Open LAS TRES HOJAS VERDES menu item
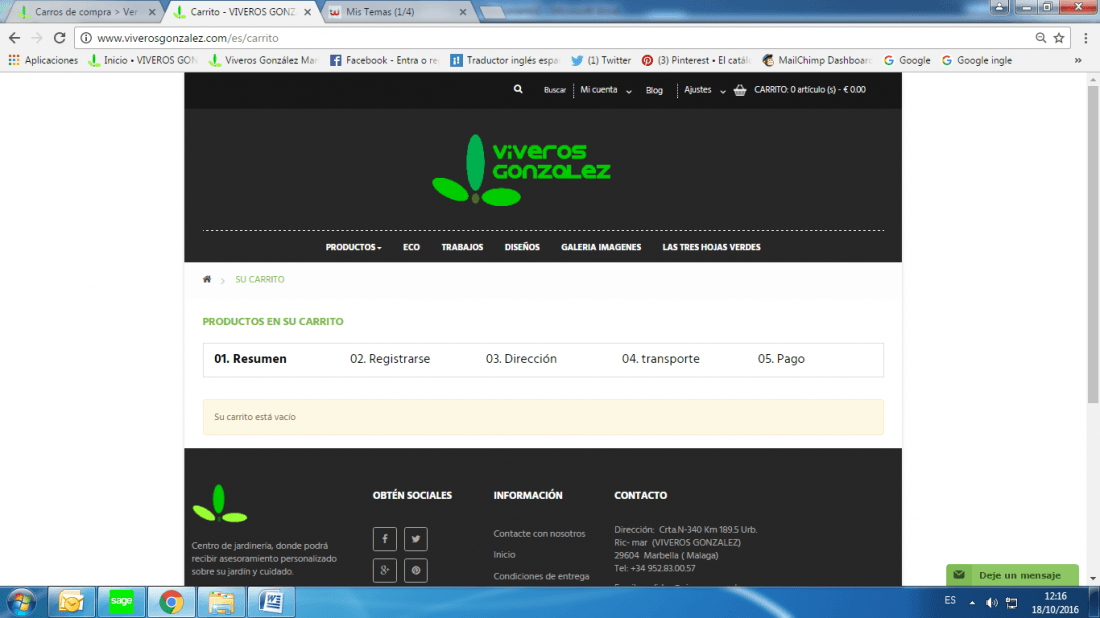Screen dimensions: 1100x618 pyautogui.click(x=711, y=247)
